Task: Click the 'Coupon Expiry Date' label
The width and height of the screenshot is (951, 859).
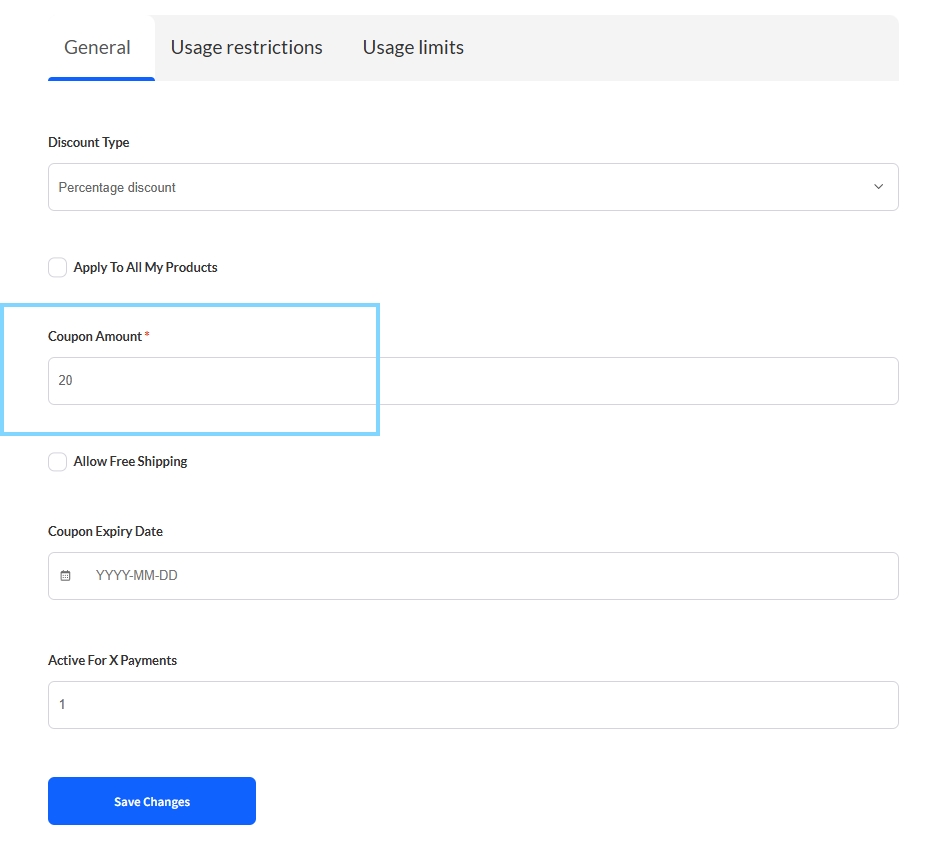Action: (x=105, y=531)
